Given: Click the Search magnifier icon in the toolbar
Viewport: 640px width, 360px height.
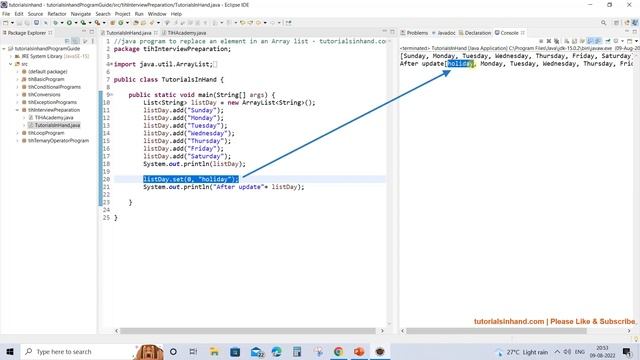Looking at the screenshot, I should pyautogui.click(x=603, y=23).
